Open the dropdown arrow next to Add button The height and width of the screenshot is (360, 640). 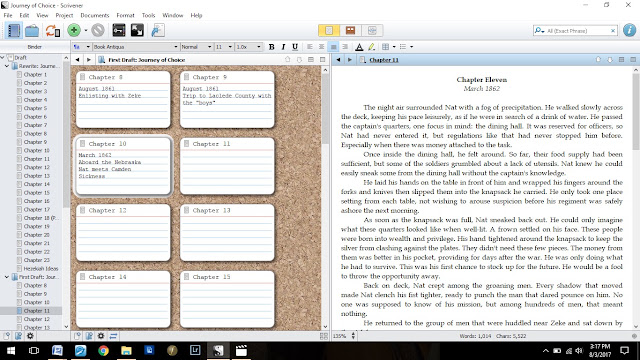point(86,31)
